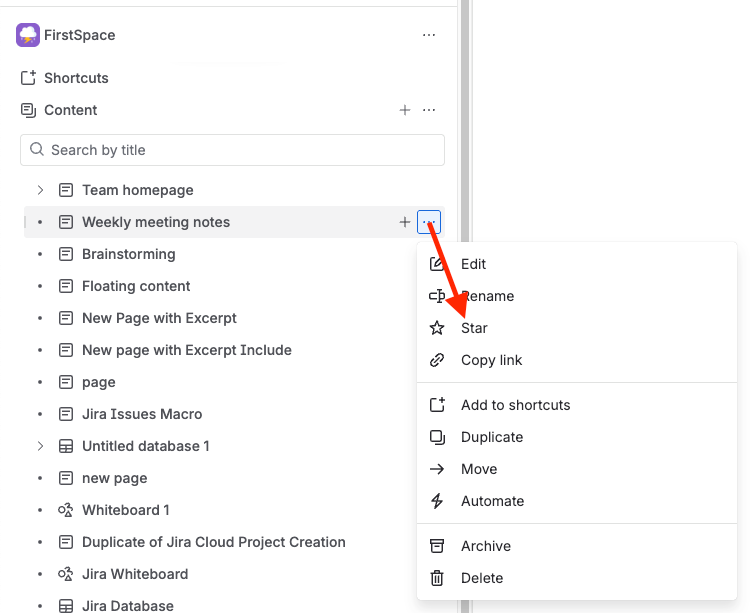Click the archive box icon
The height and width of the screenshot is (613, 756).
click(437, 546)
